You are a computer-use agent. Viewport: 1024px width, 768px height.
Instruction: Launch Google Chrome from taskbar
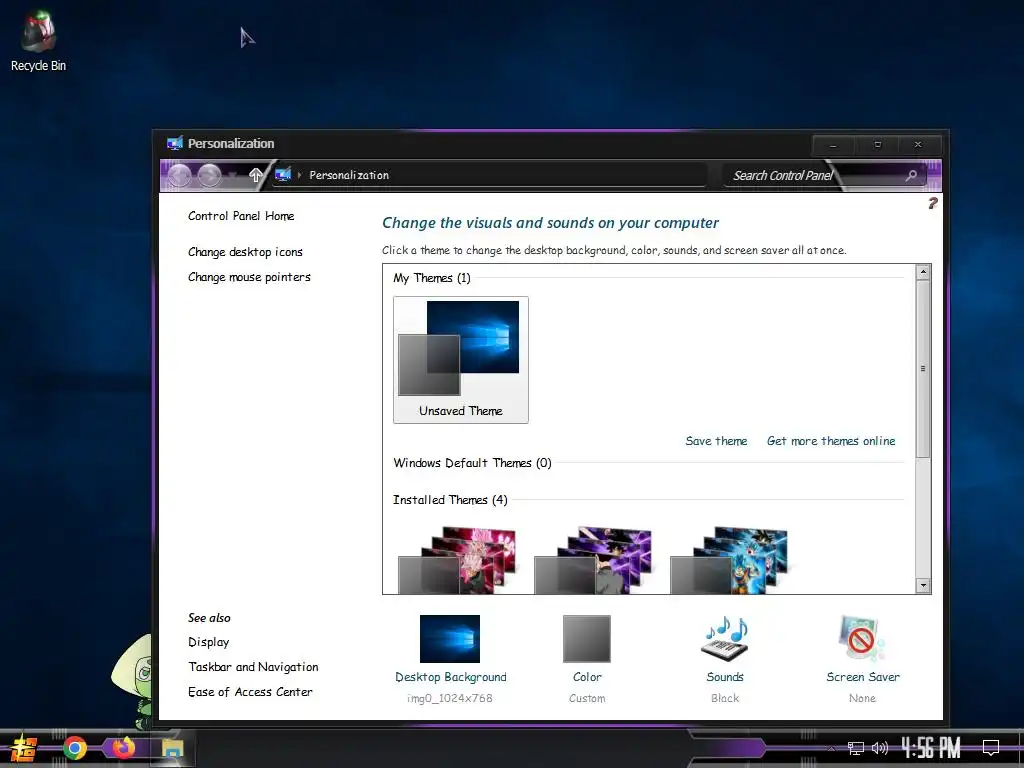click(75, 748)
